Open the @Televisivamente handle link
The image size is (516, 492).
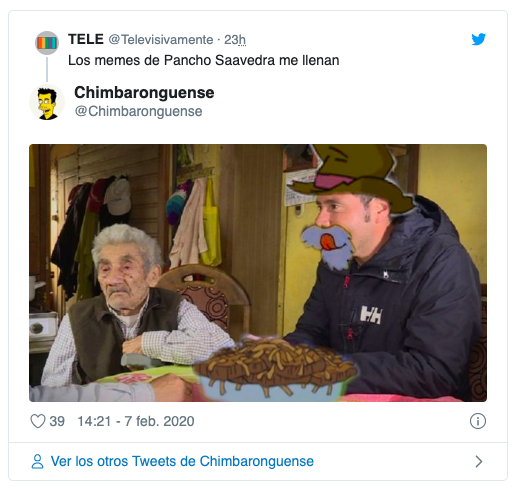[x=161, y=40]
